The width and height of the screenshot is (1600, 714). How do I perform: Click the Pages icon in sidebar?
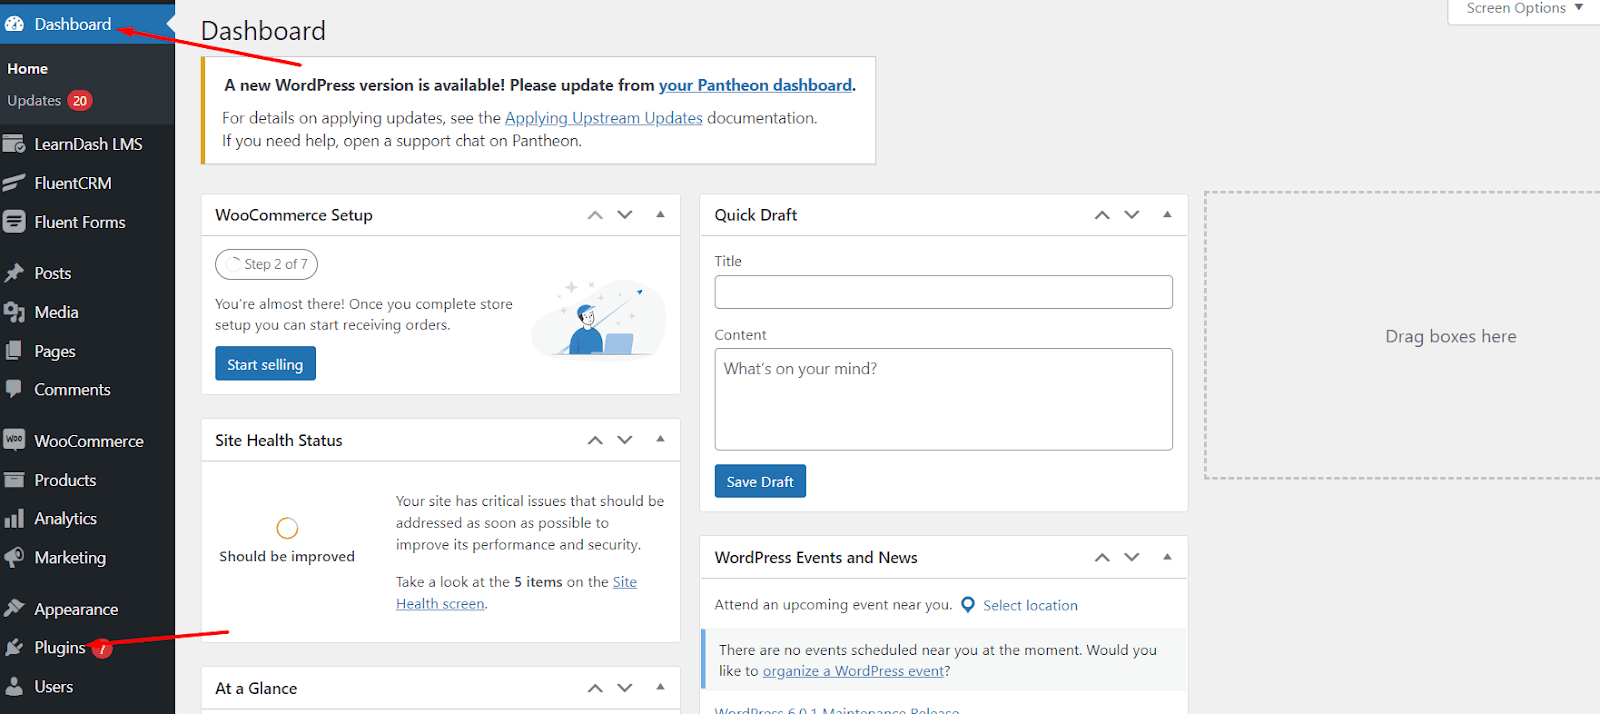[x=14, y=351]
